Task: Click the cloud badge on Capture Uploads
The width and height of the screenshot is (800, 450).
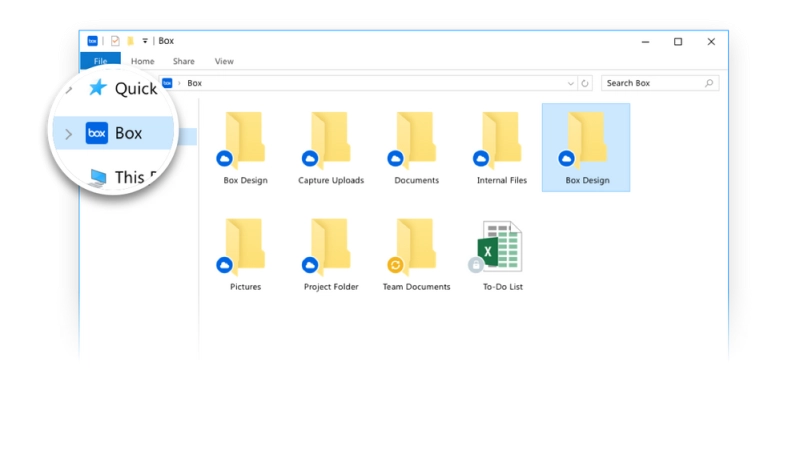Action: click(x=310, y=159)
